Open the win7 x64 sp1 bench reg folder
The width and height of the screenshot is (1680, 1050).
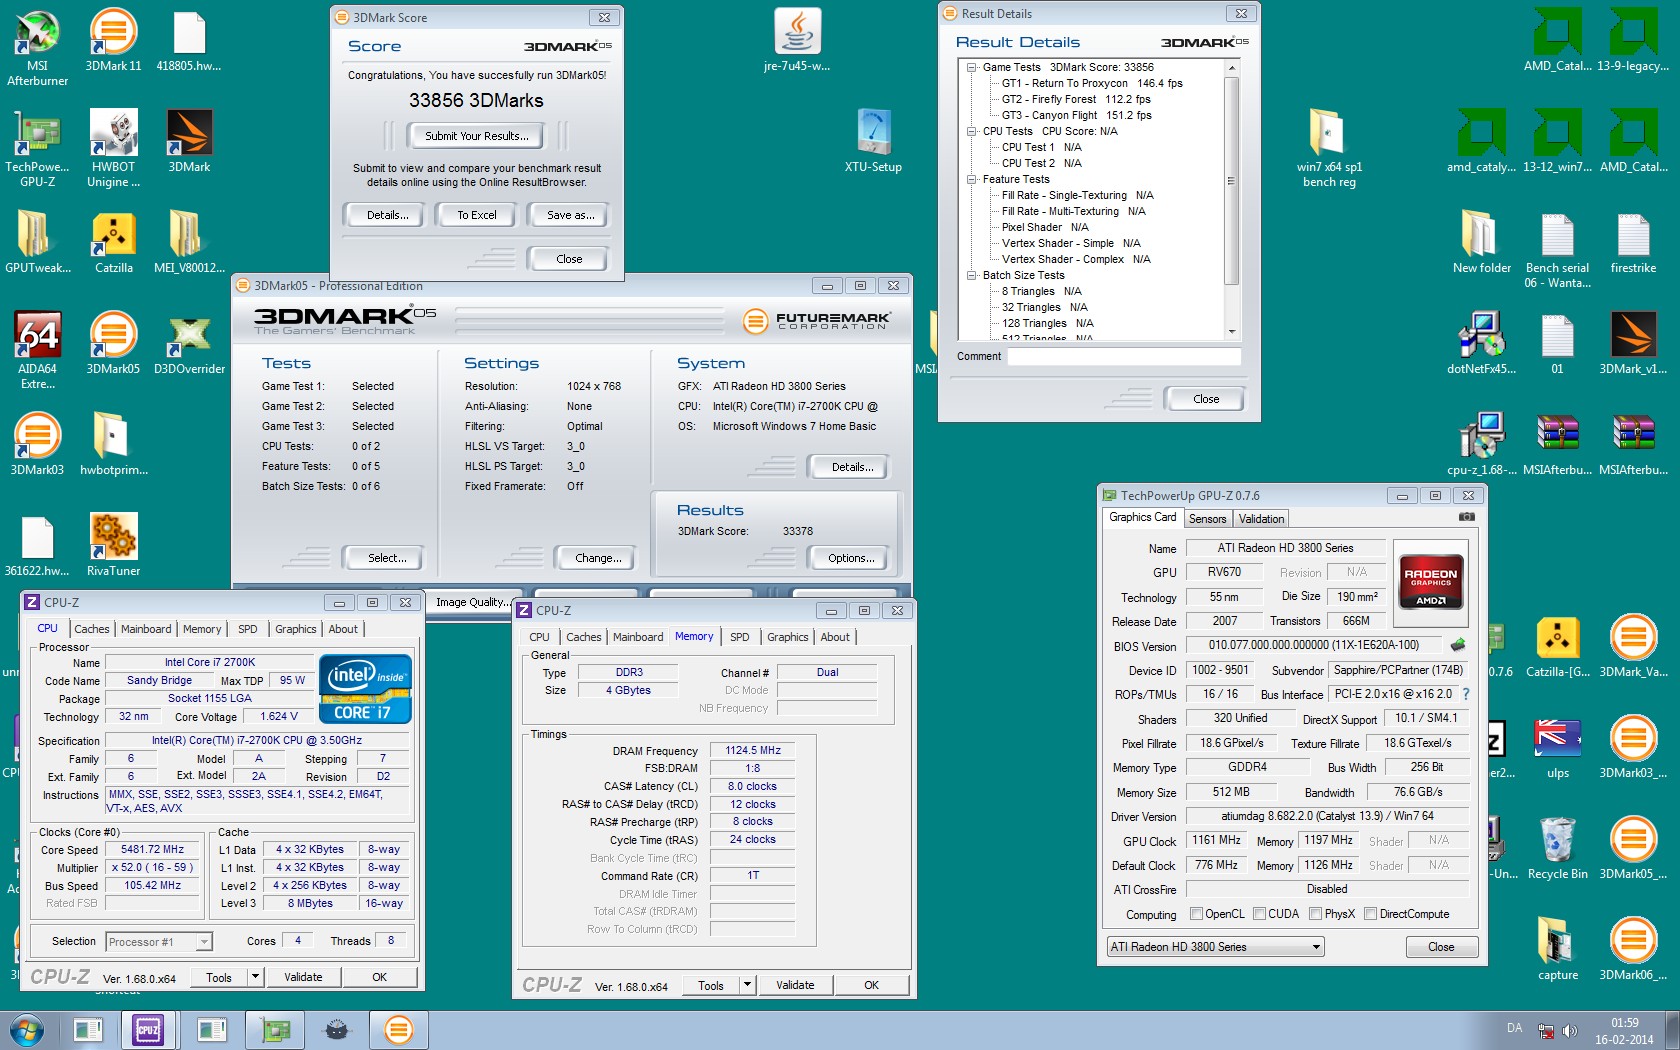1329,148
